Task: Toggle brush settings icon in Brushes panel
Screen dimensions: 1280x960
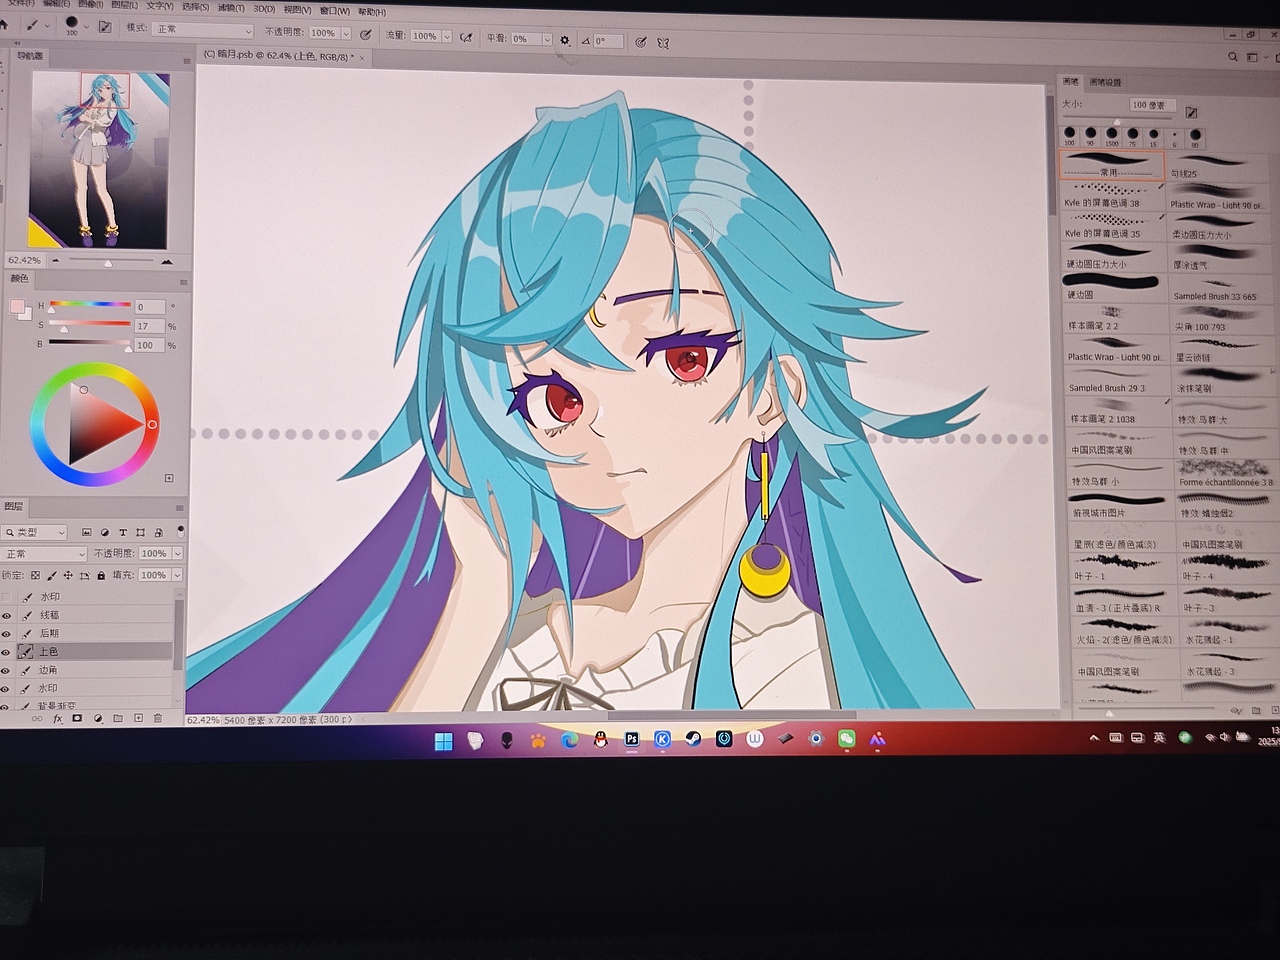Action: click(x=1191, y=112)
